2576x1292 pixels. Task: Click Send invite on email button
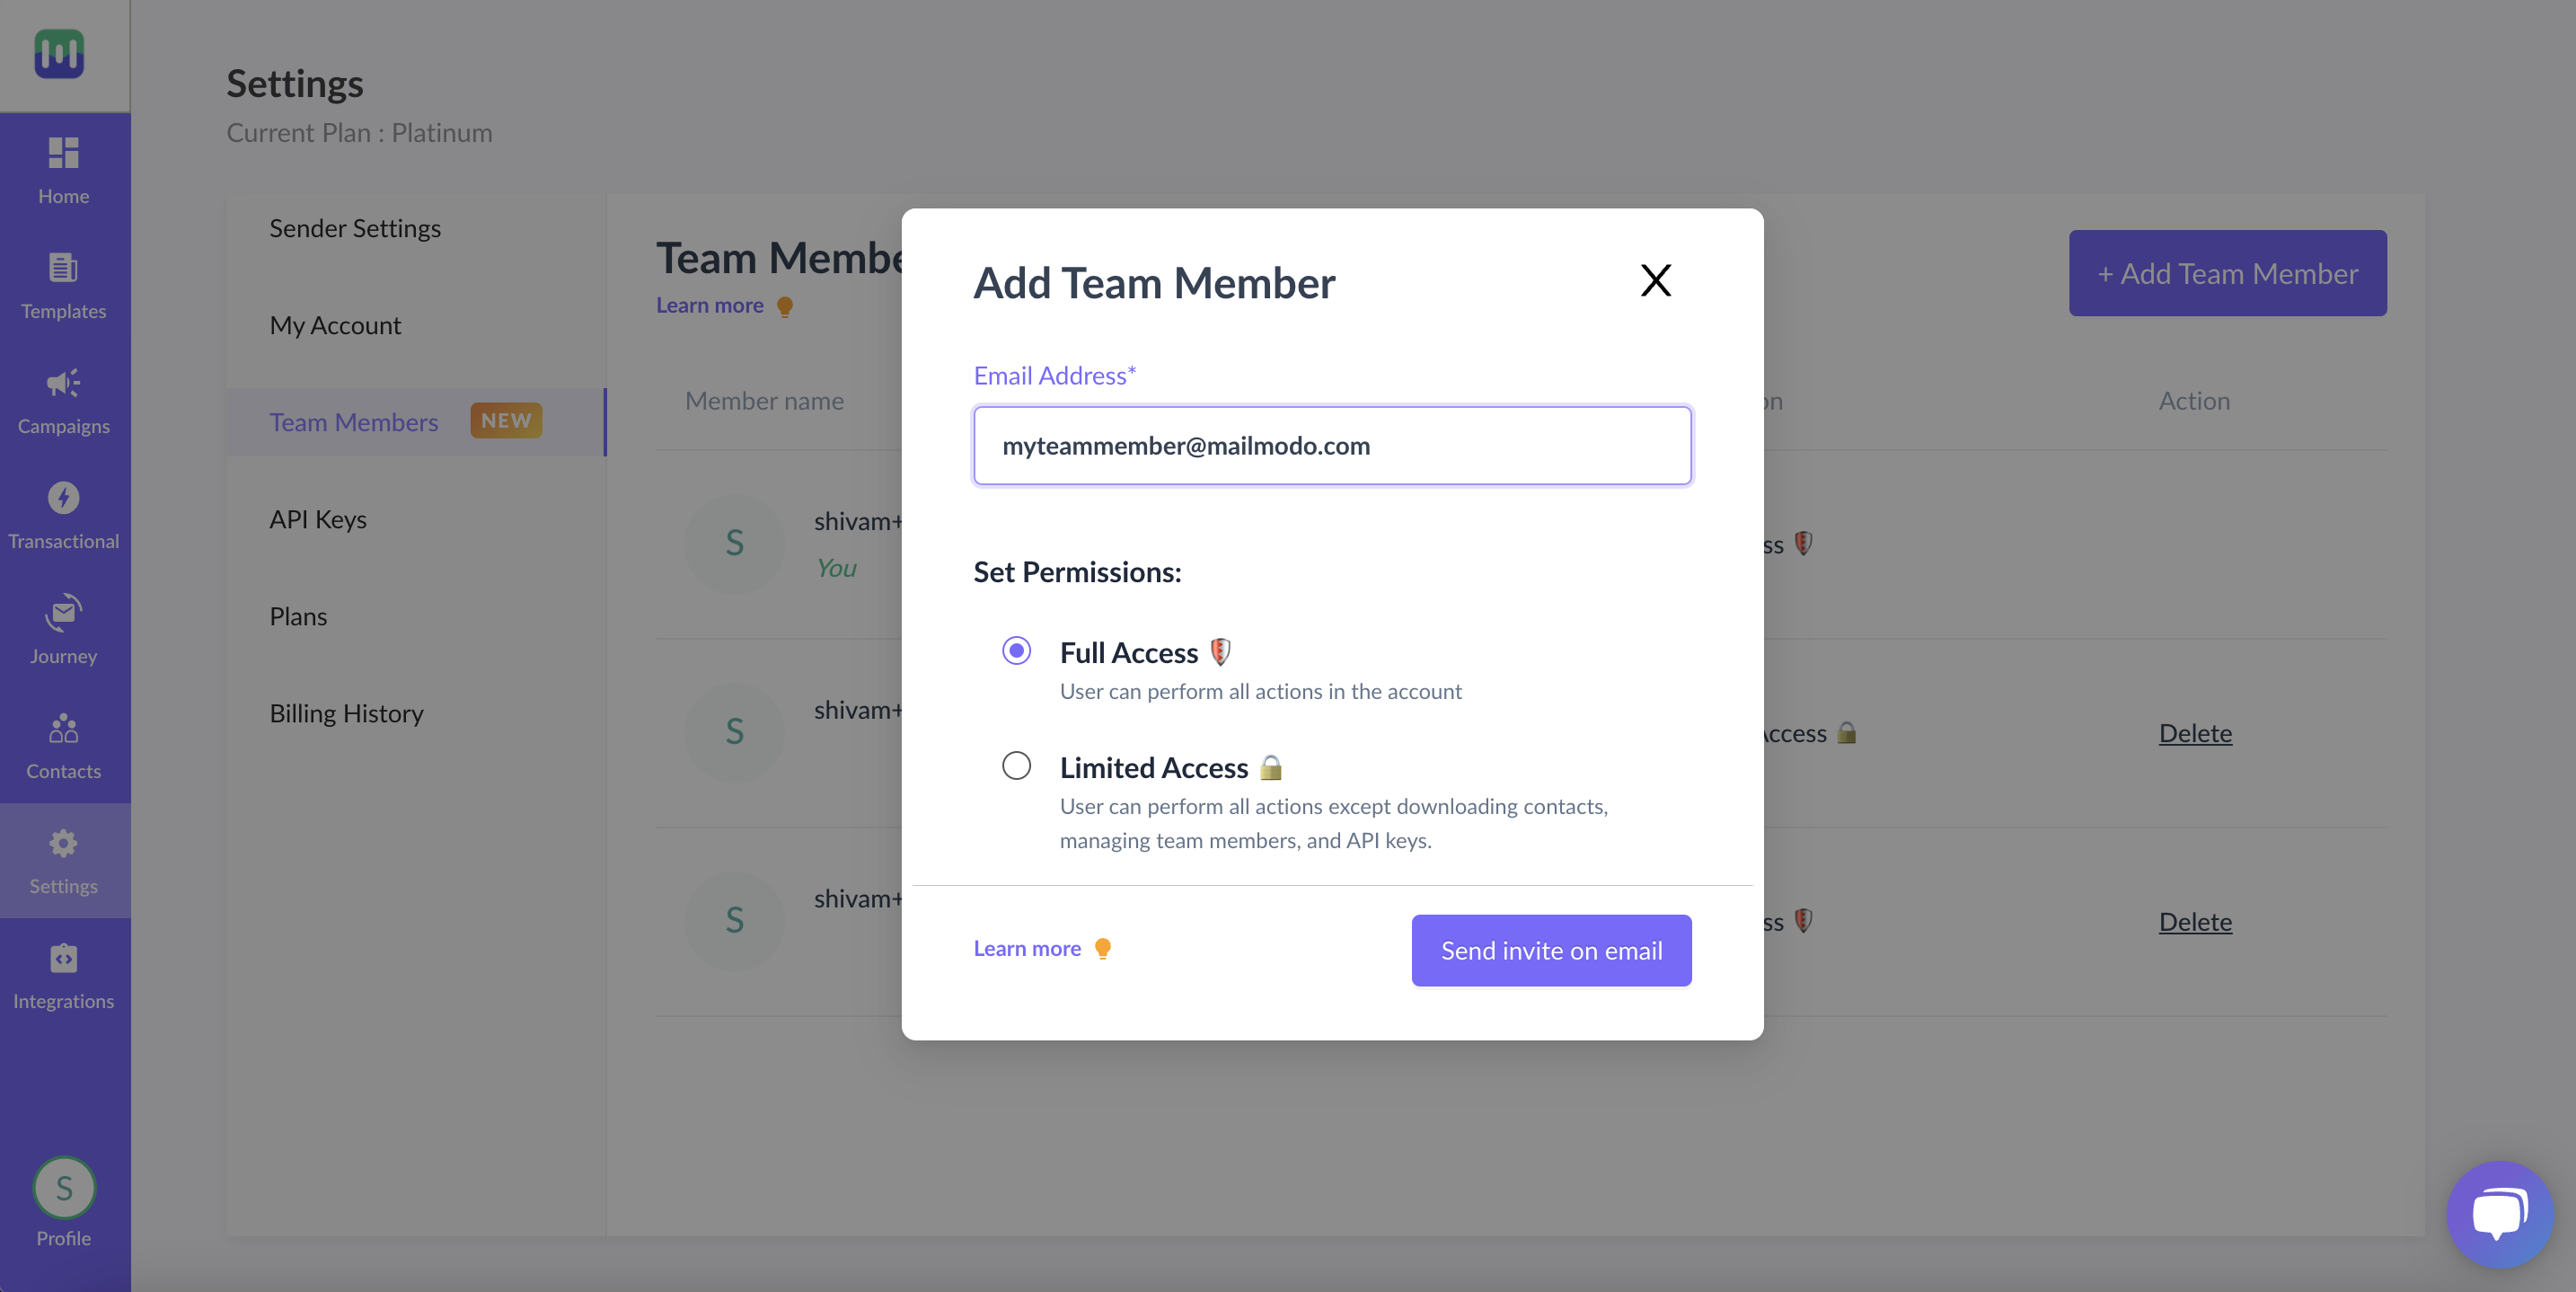pos(1550,949)
